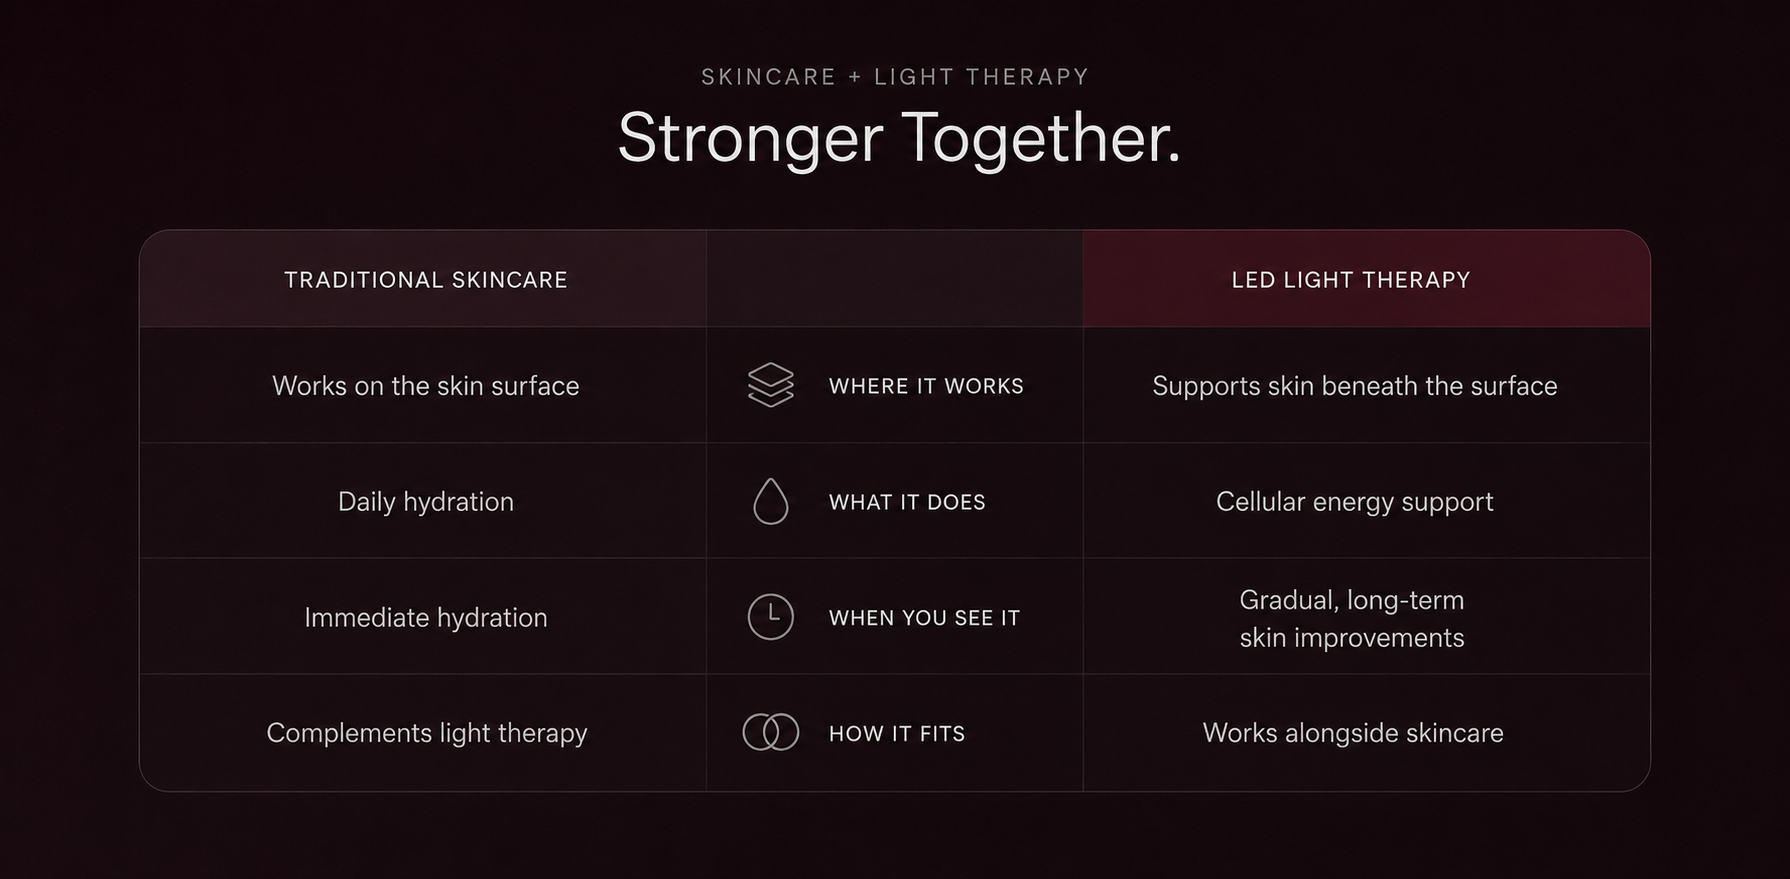Select the Traditional Skincare column header
The image size is (1790, 879).
pyautogui.click(x=426, y=280)
